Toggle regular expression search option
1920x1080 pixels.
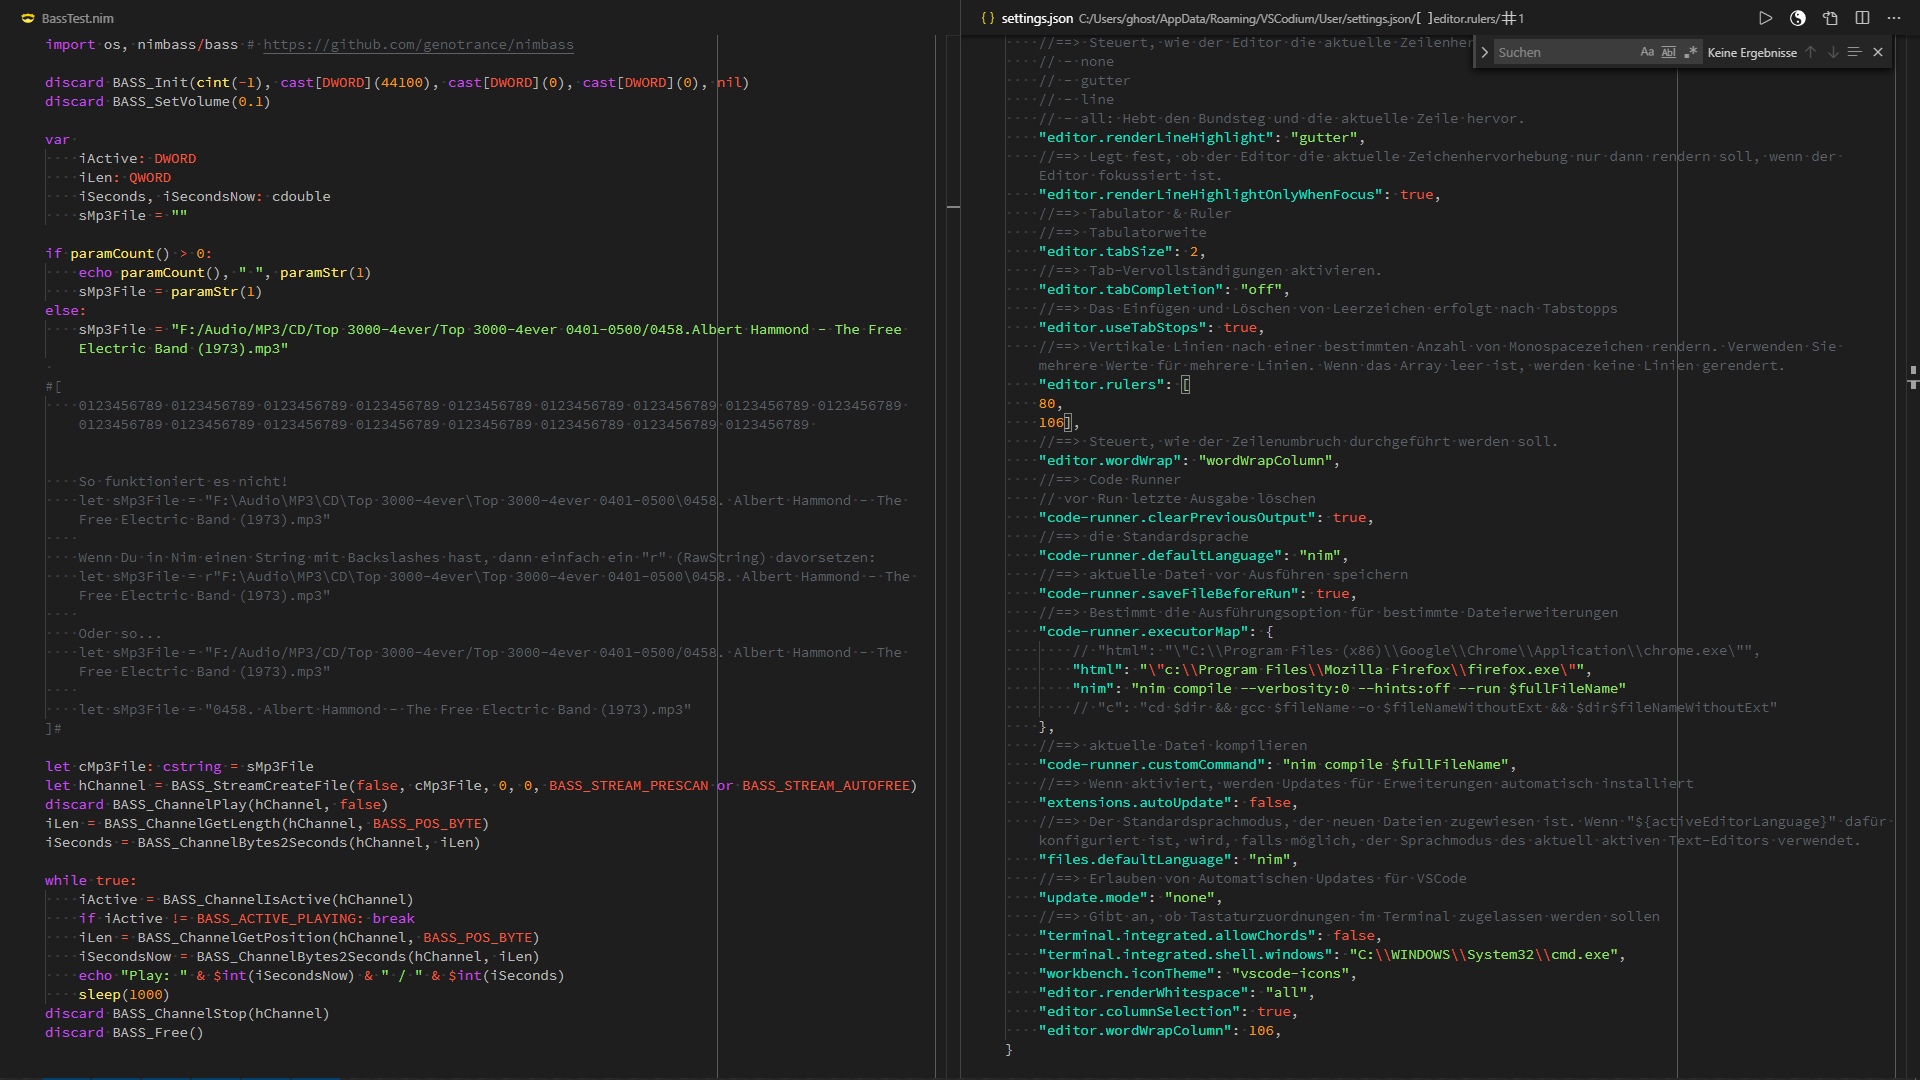pyautogui.click(x=1690, y=52)
